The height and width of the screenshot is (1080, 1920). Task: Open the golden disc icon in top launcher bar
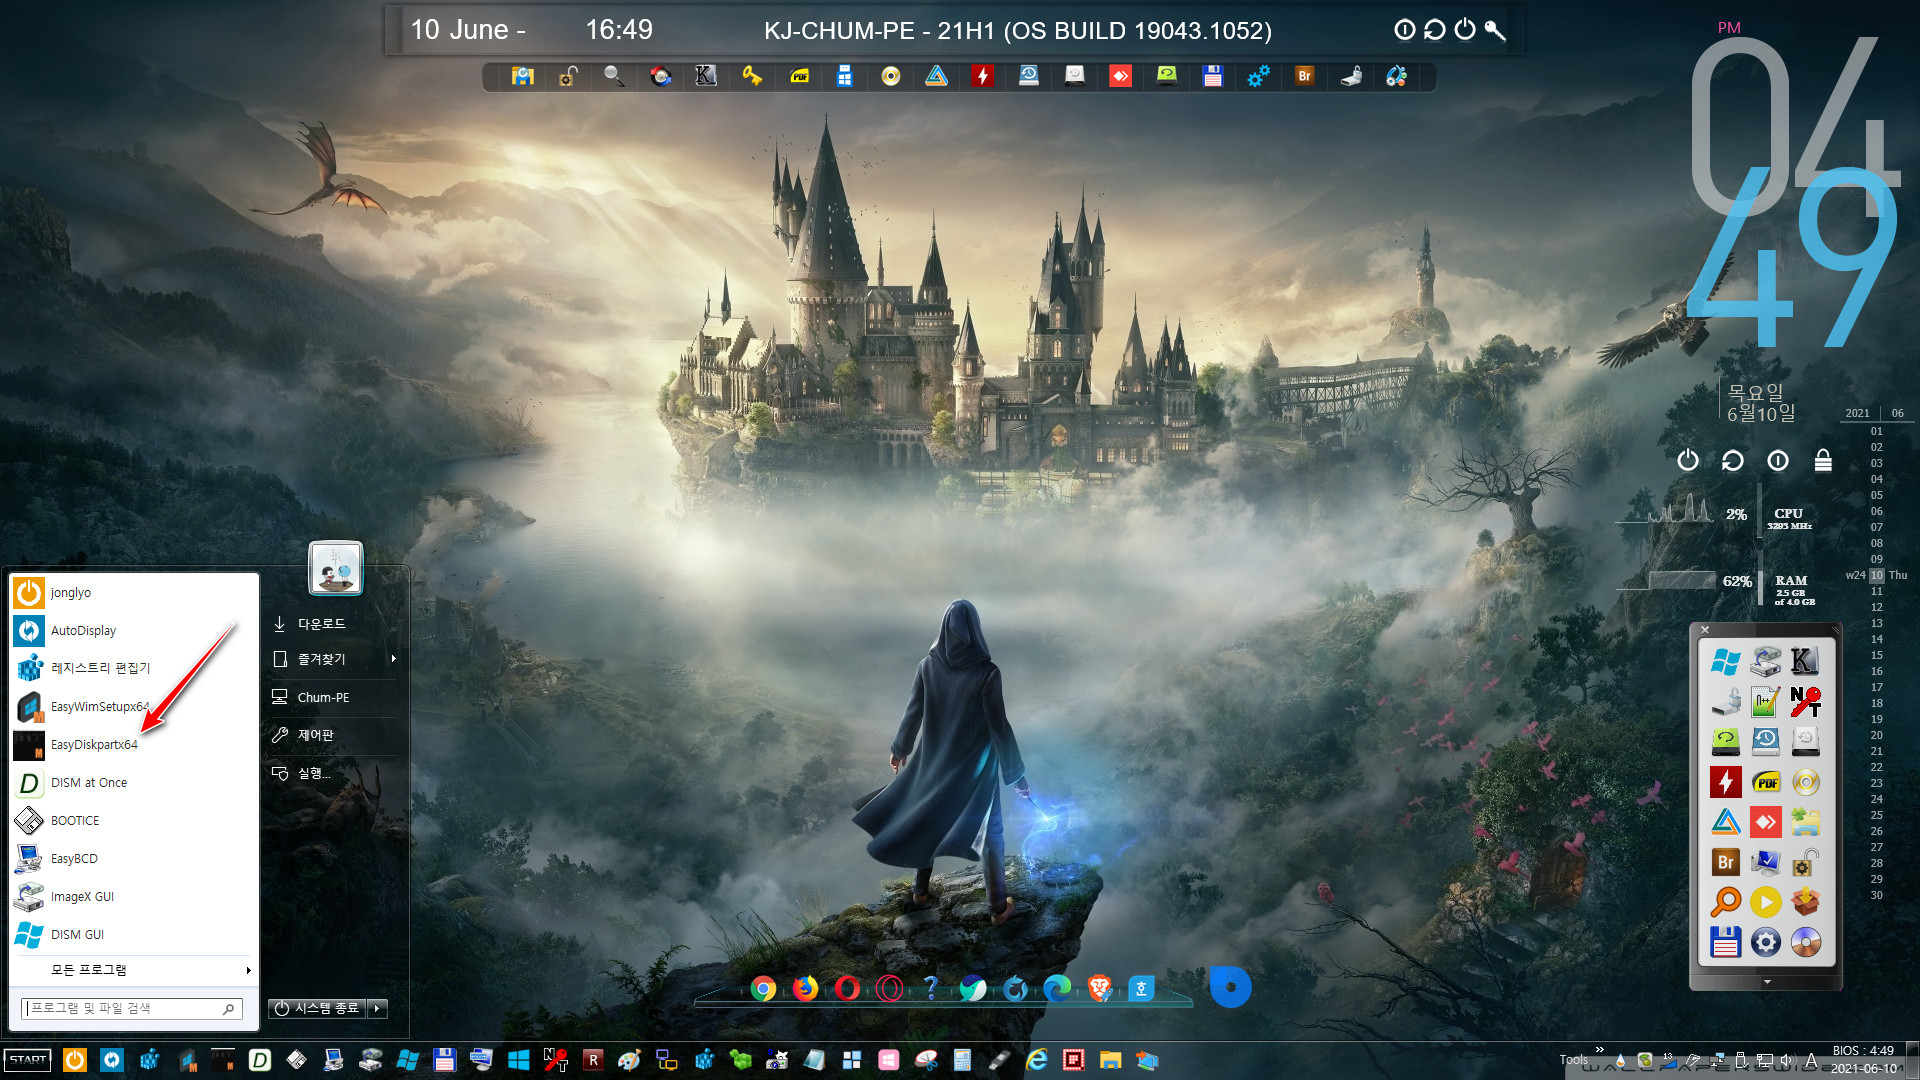(x=891, y=76)
